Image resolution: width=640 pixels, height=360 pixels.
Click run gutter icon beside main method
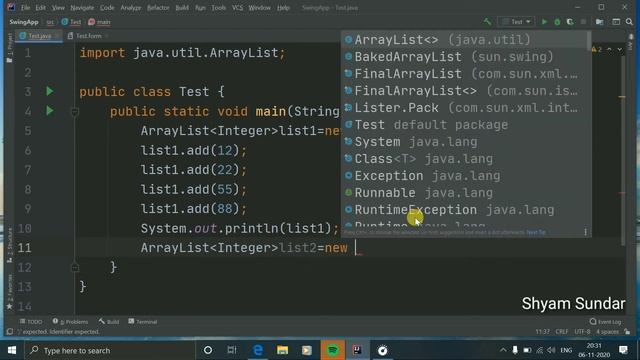[x=50, y=111]
